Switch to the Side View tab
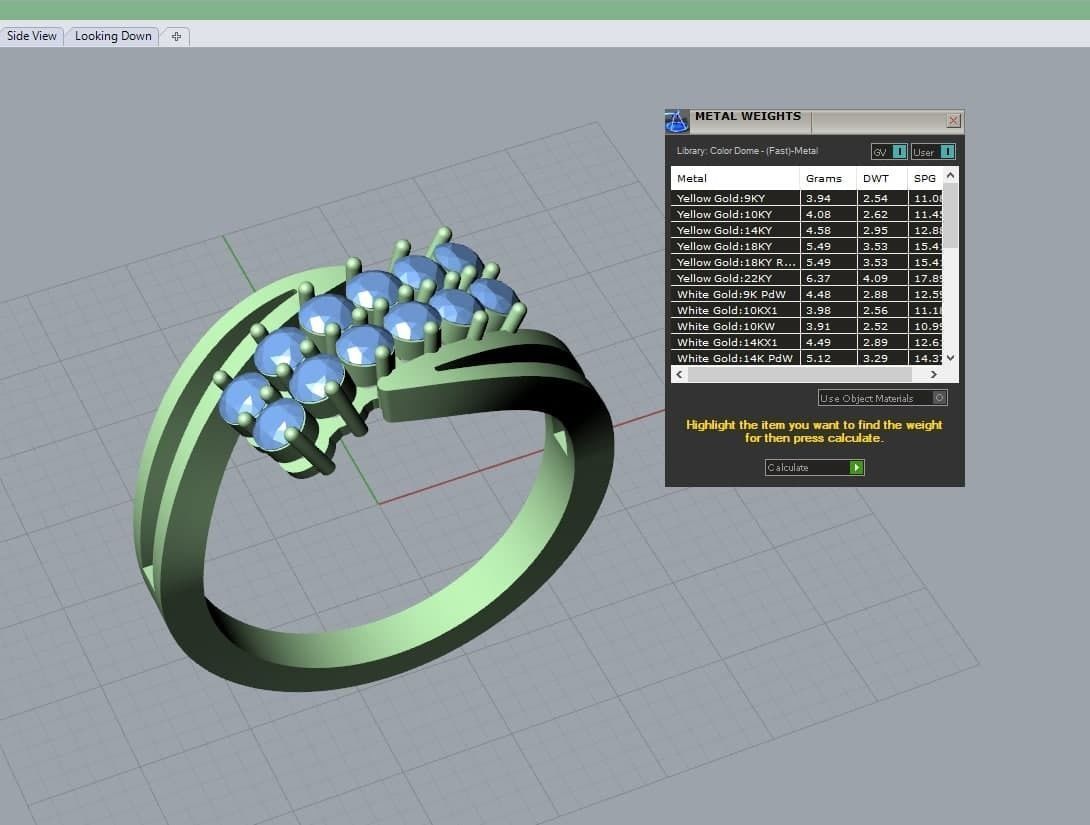 (x=31, y=36)
